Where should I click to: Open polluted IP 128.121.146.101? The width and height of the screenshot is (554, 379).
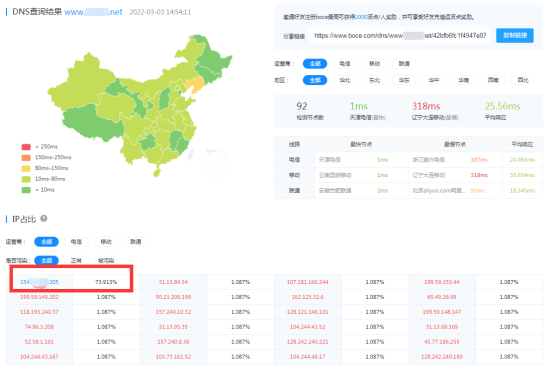pyautogui.click(x=307, y=312)
